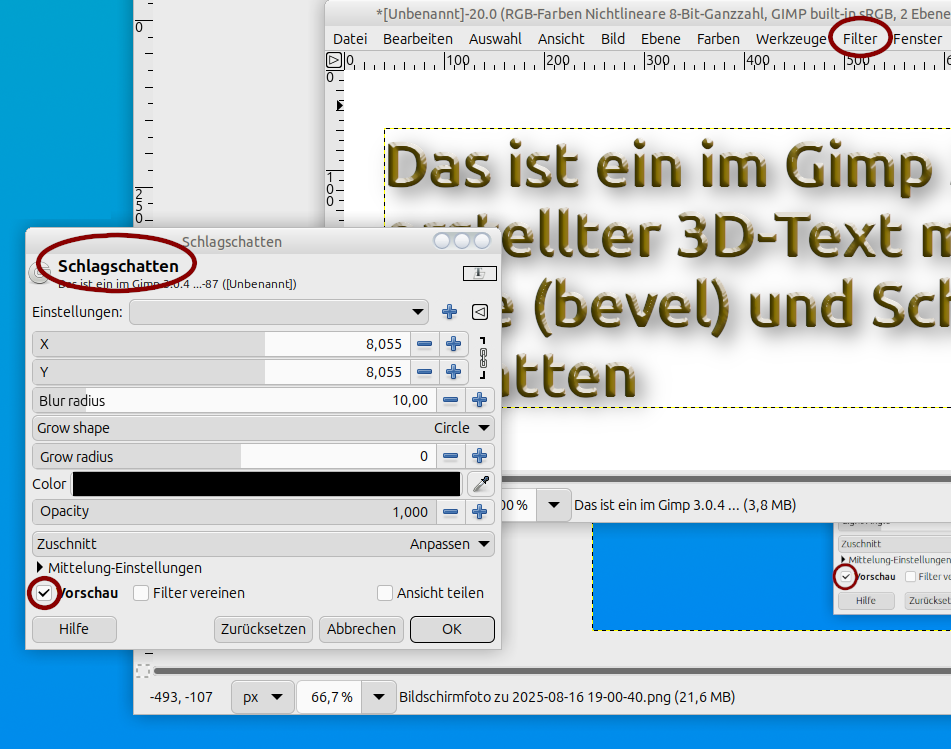Click the 66,7 % zoom input field
The image size is (951, 749).
click(331, 697)
